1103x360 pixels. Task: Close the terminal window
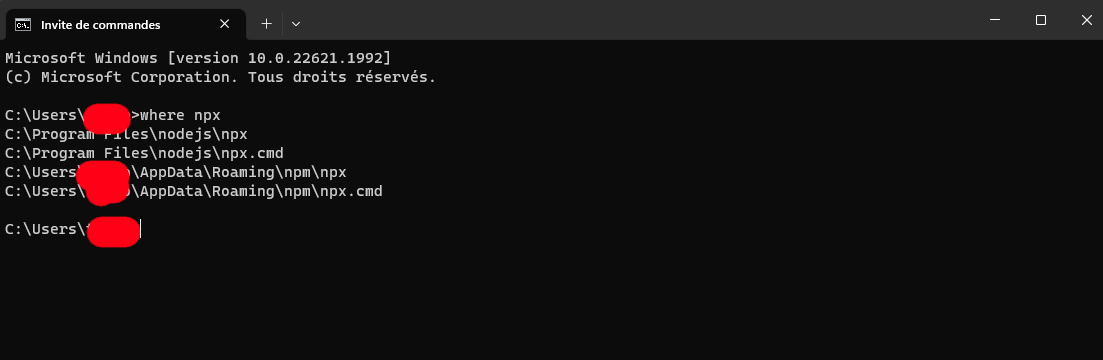click(x=1085, y=20)
